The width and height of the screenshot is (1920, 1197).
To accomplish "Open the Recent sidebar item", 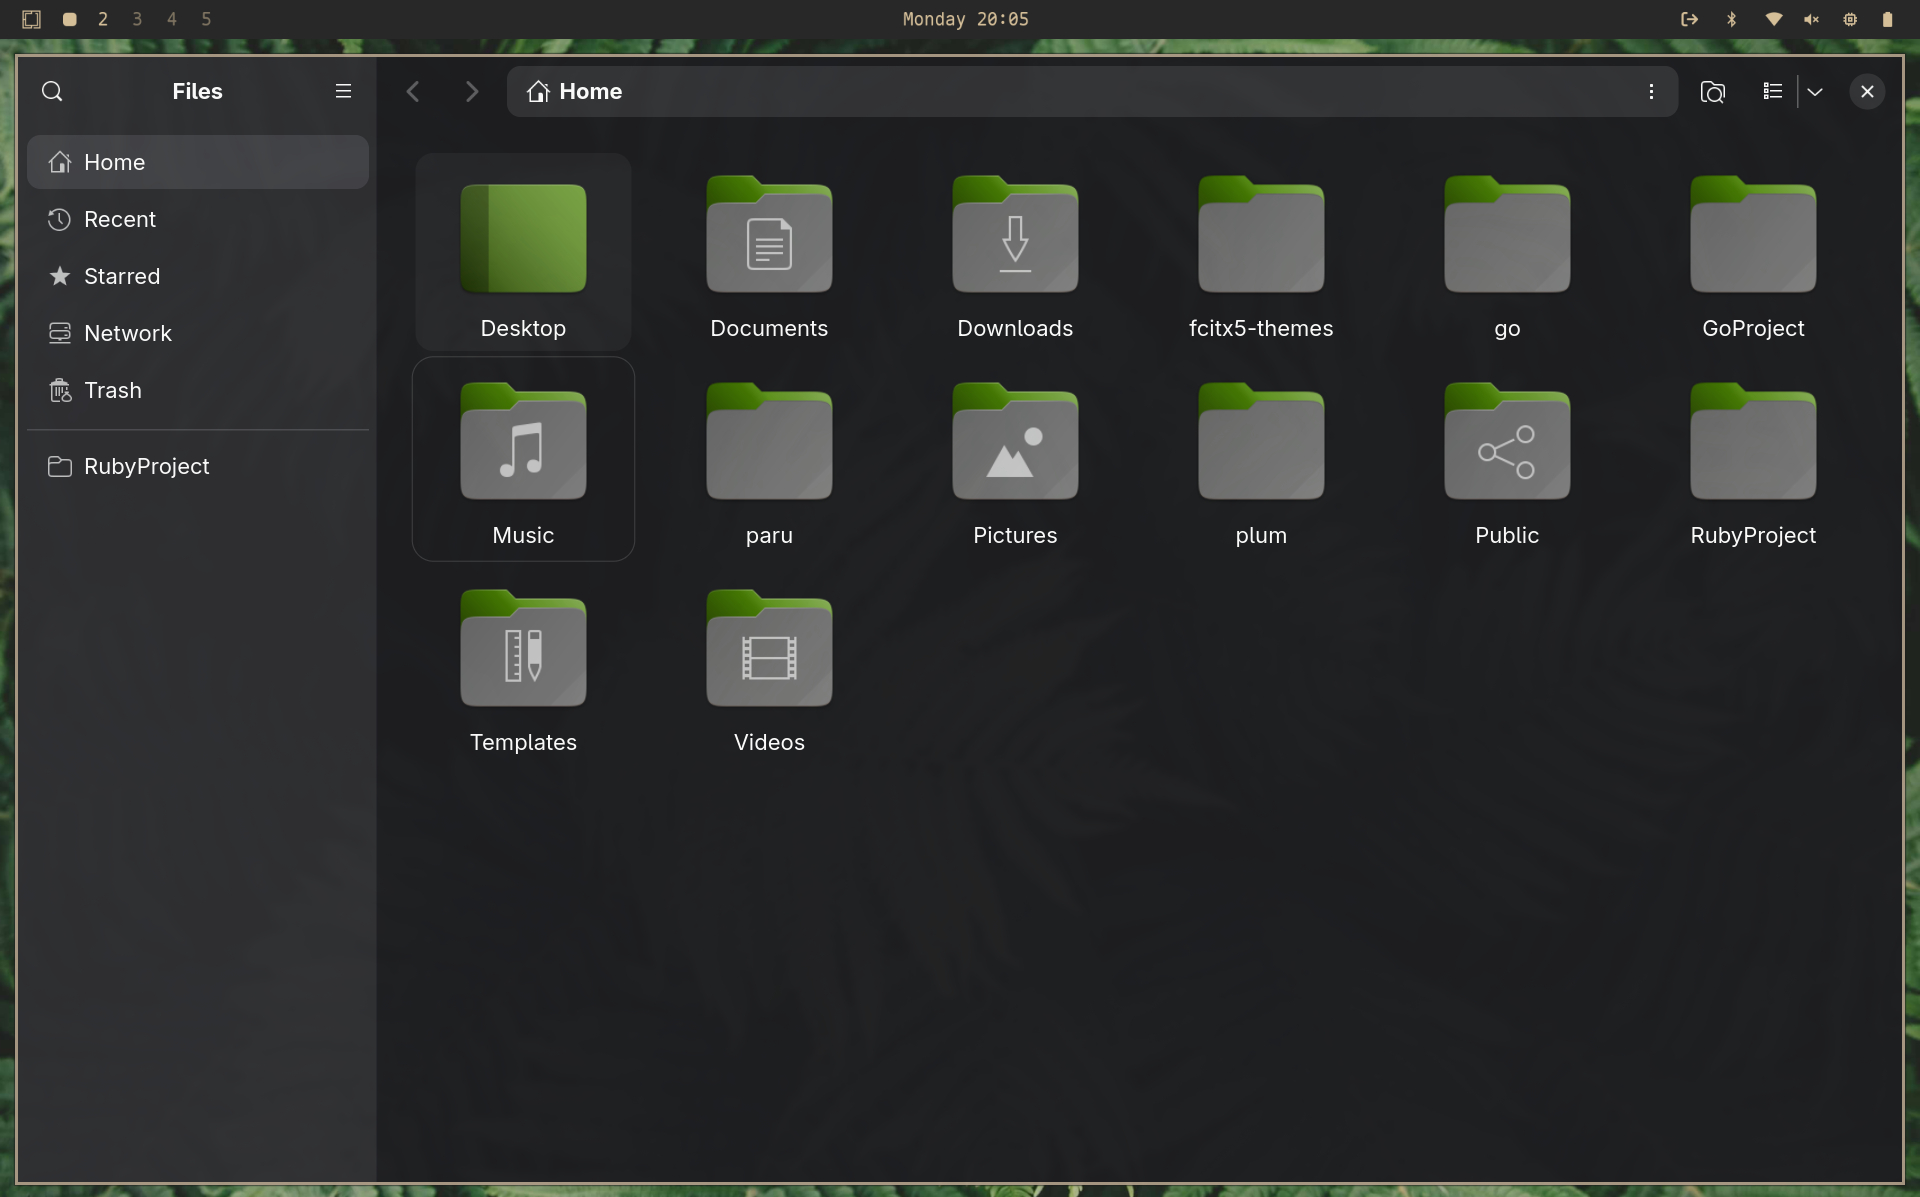I will [x=120, y=219].
